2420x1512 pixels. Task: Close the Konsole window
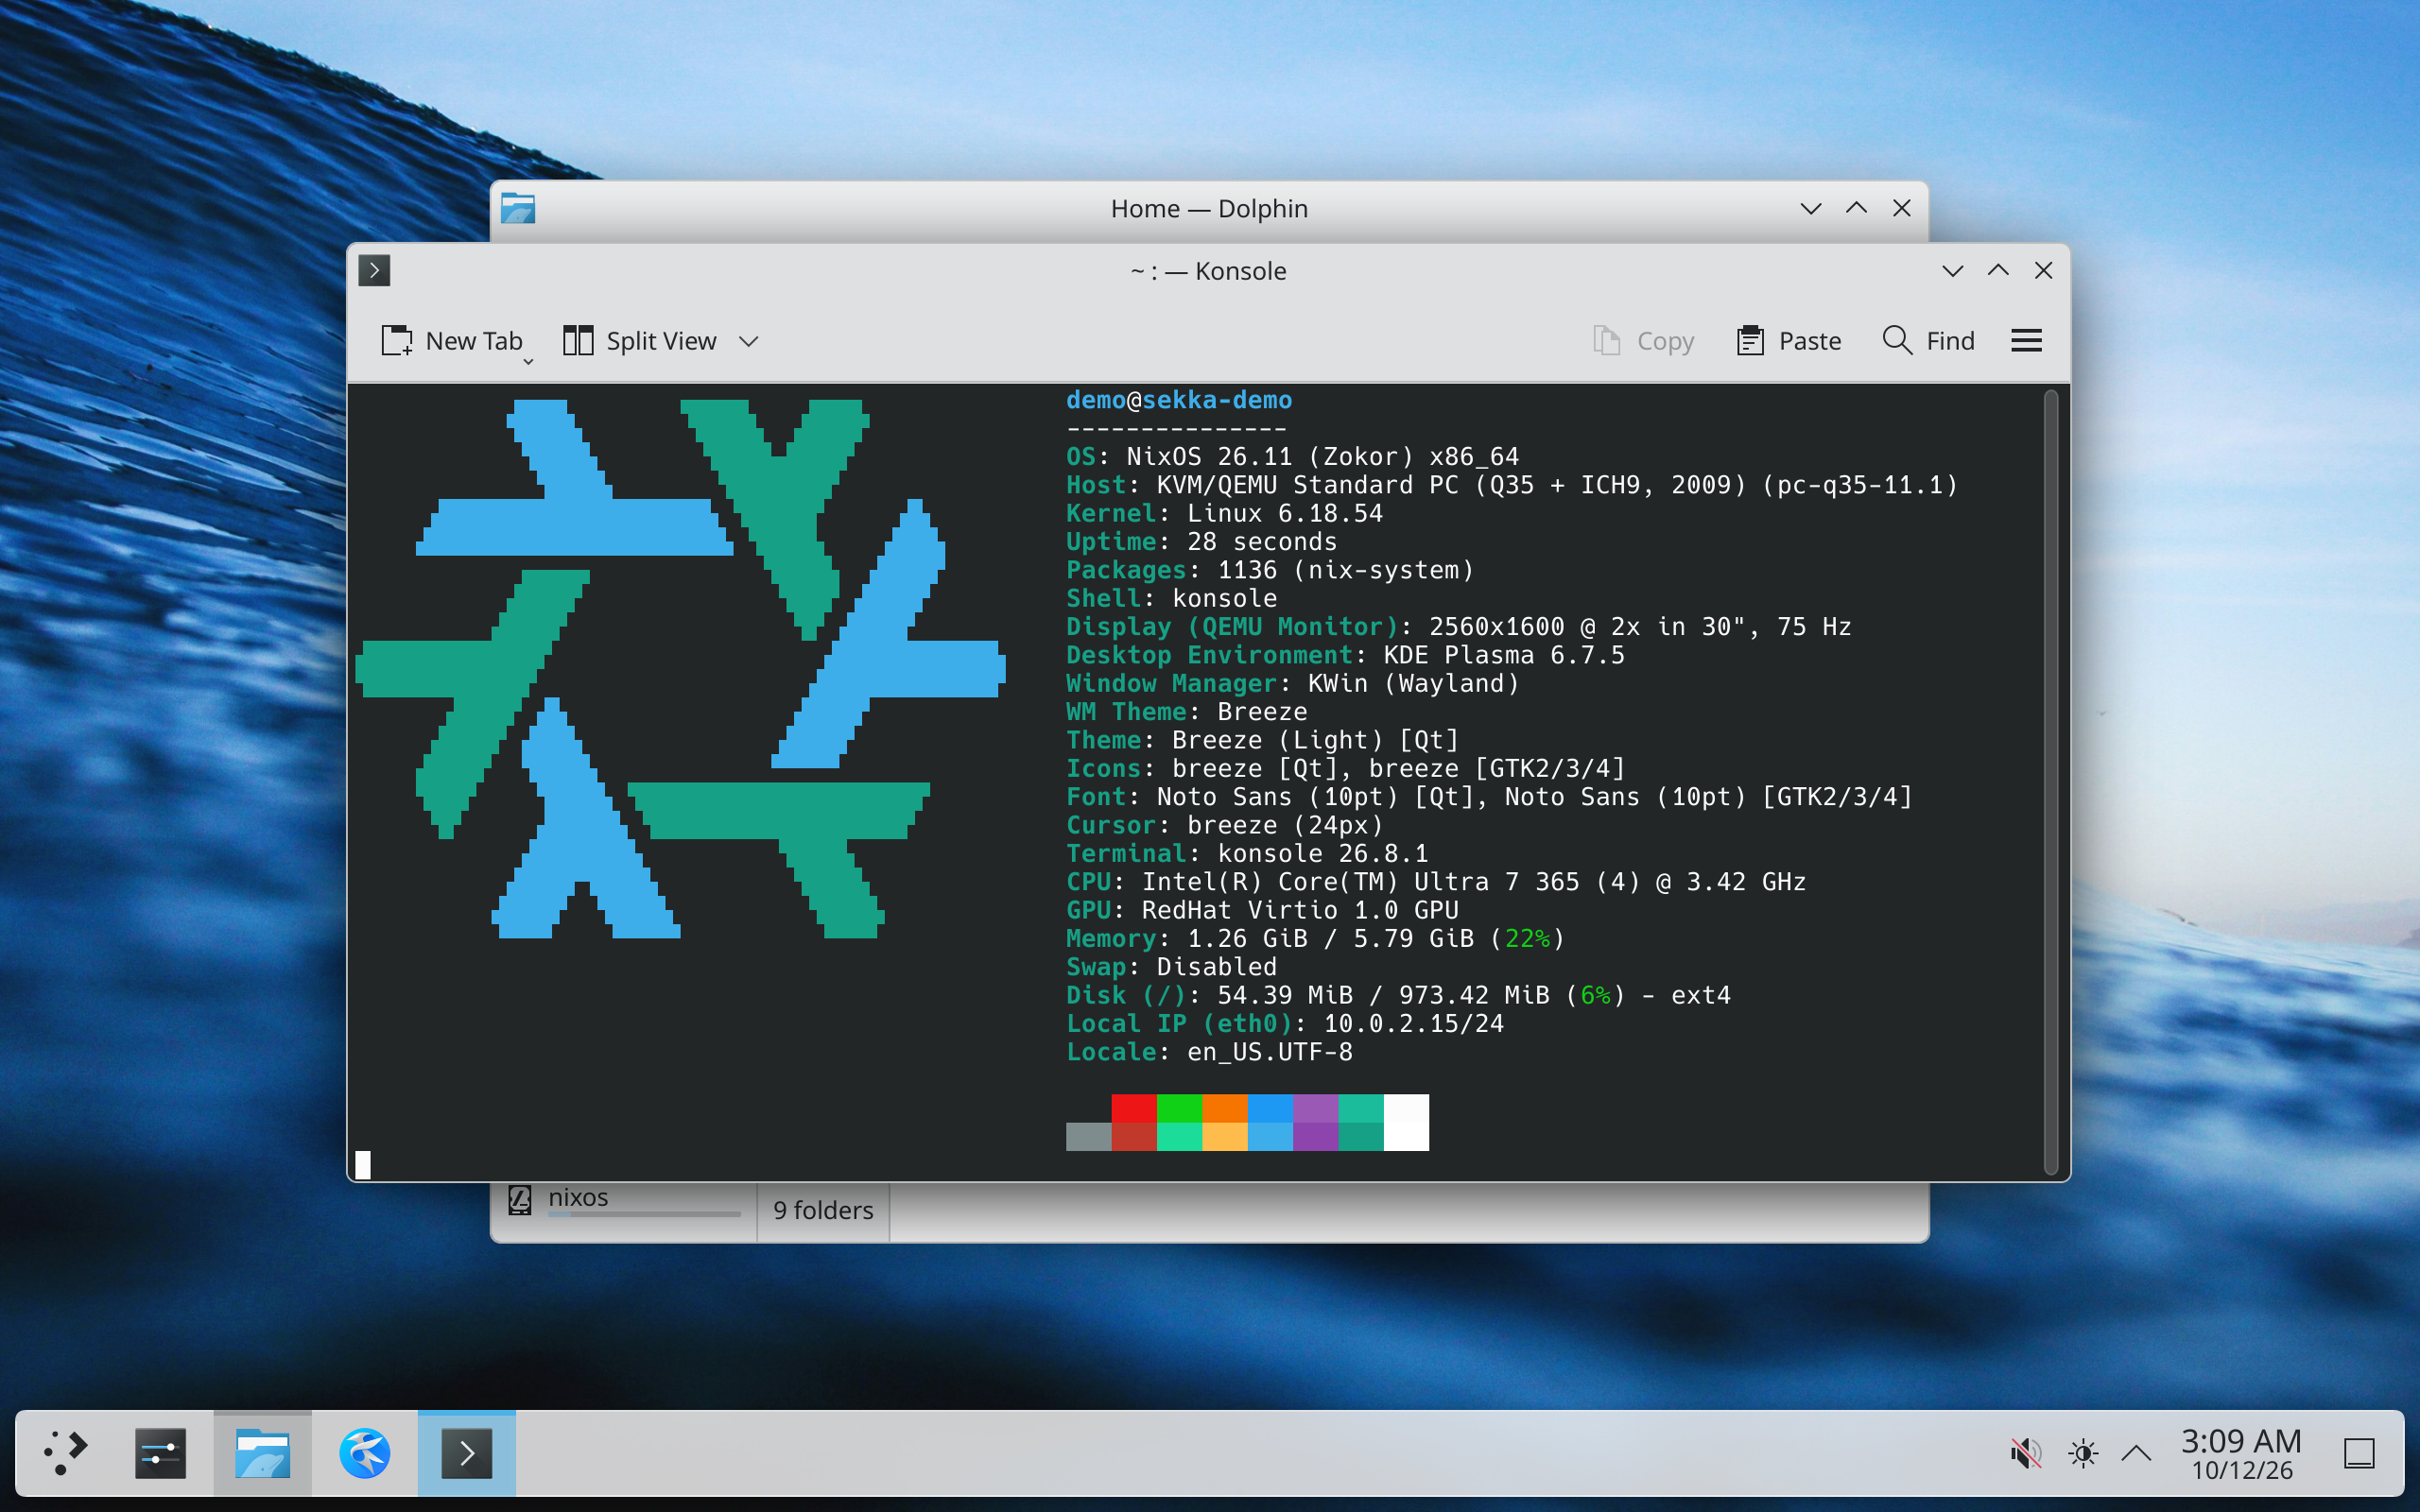coord(2043,271)
